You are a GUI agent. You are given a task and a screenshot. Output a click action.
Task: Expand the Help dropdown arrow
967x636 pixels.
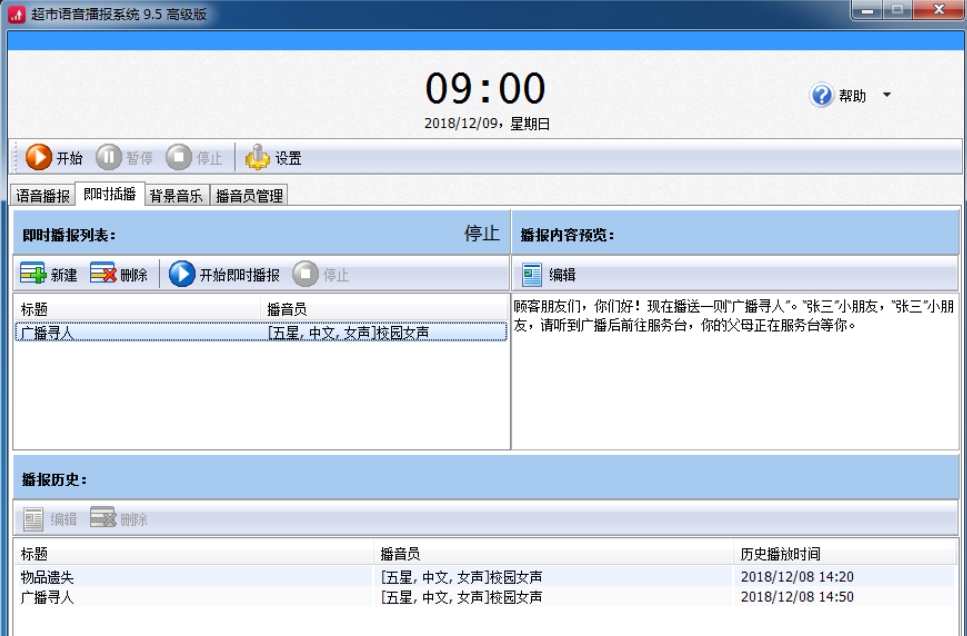point(886,96)
